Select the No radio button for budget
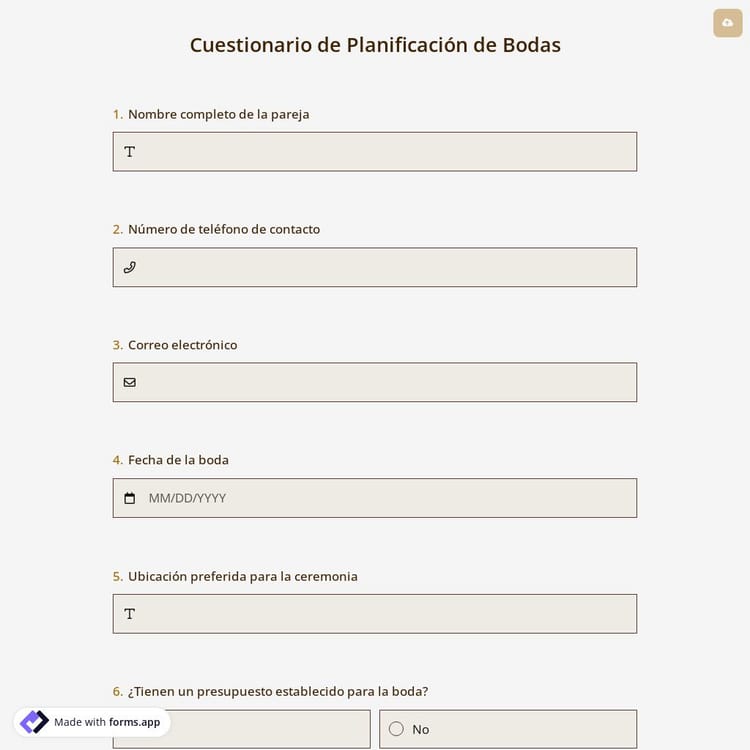The width and height of the screenshot is (750, 750). click(x=396, y=729)
